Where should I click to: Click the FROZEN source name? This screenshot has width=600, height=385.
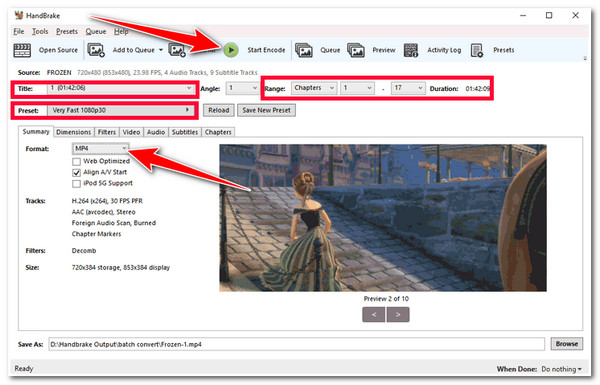59,72
